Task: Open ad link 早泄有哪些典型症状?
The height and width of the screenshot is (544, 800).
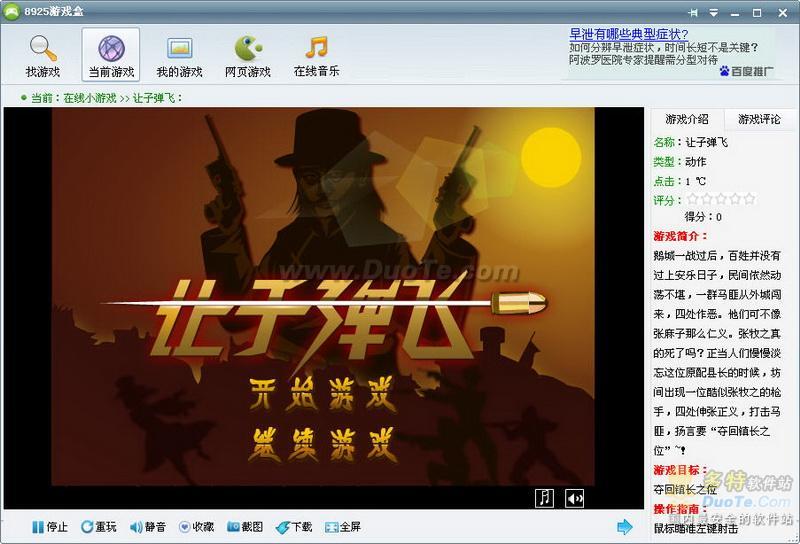Action: pyautogui.click(x=629, y=34)
